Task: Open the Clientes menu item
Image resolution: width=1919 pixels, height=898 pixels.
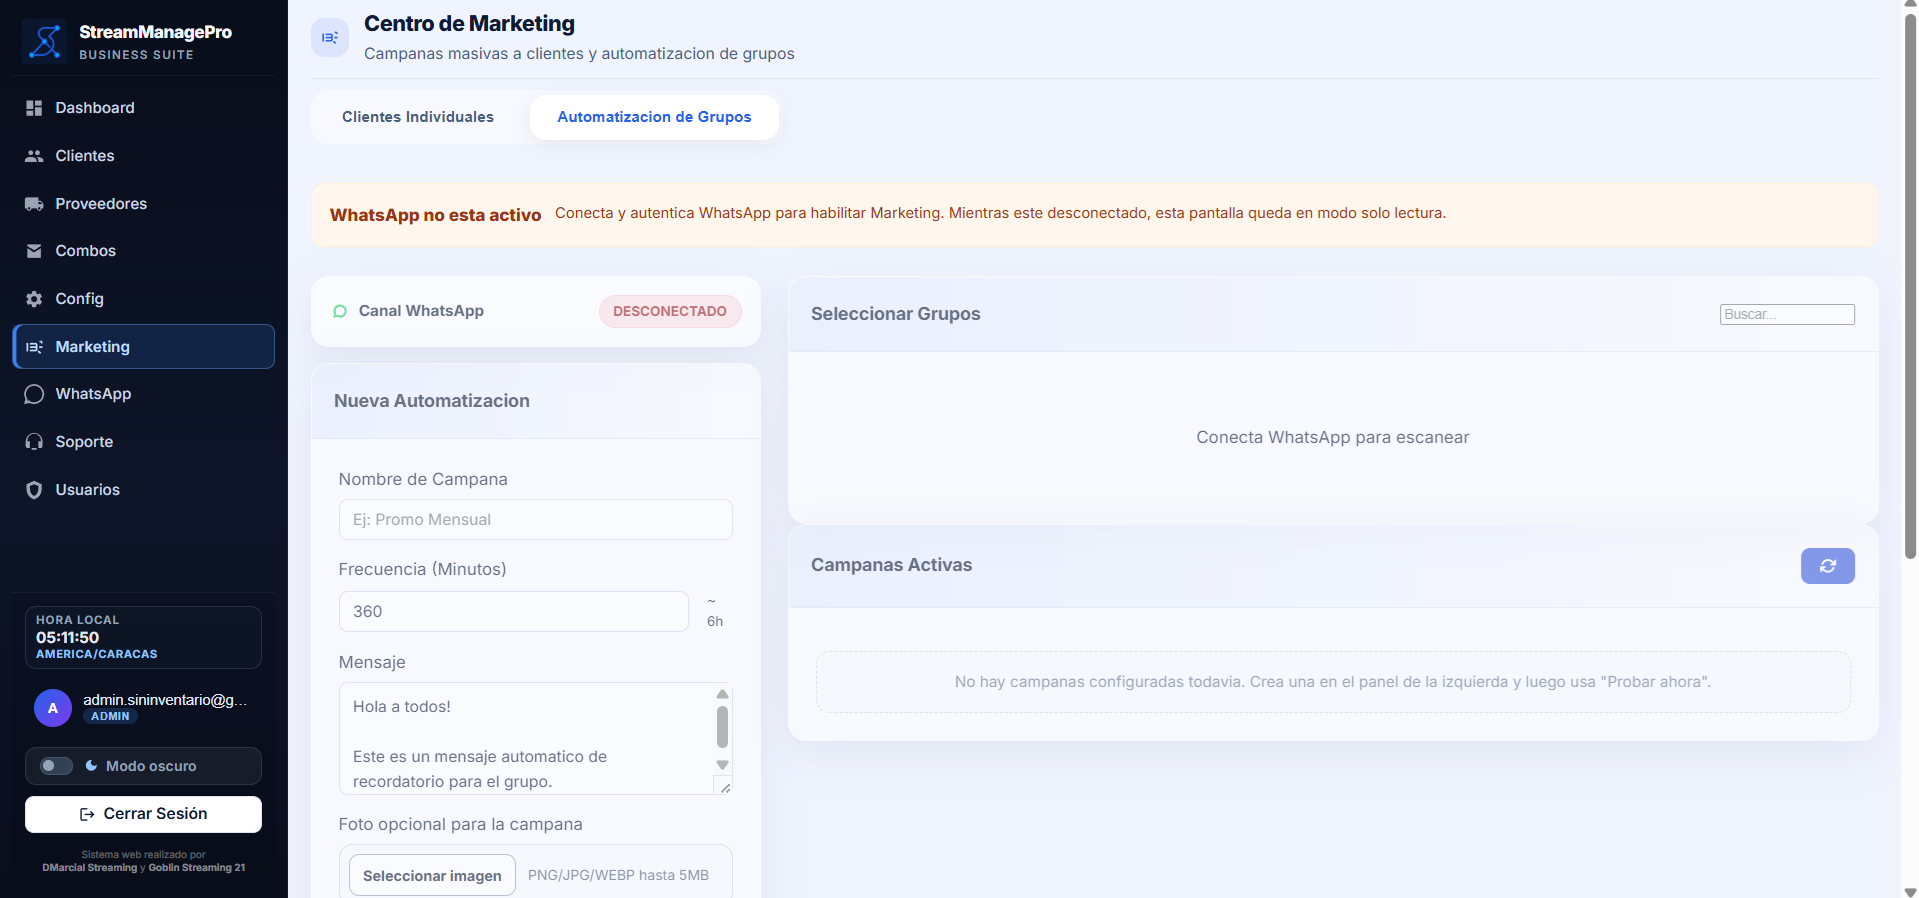Action: tap(144, 156)
